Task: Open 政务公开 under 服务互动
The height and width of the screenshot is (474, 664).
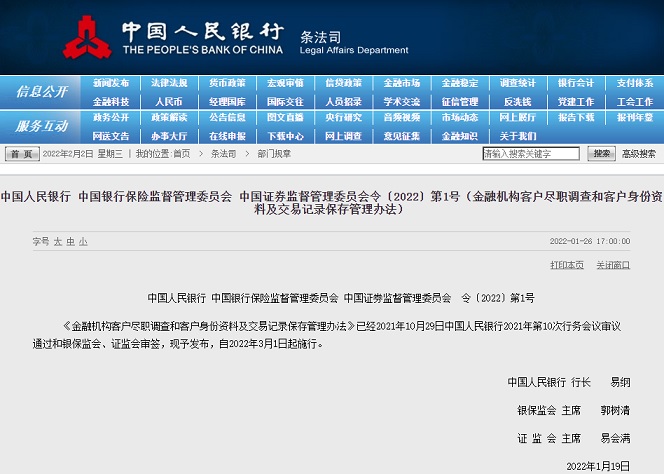Action: tap(111, 117)
